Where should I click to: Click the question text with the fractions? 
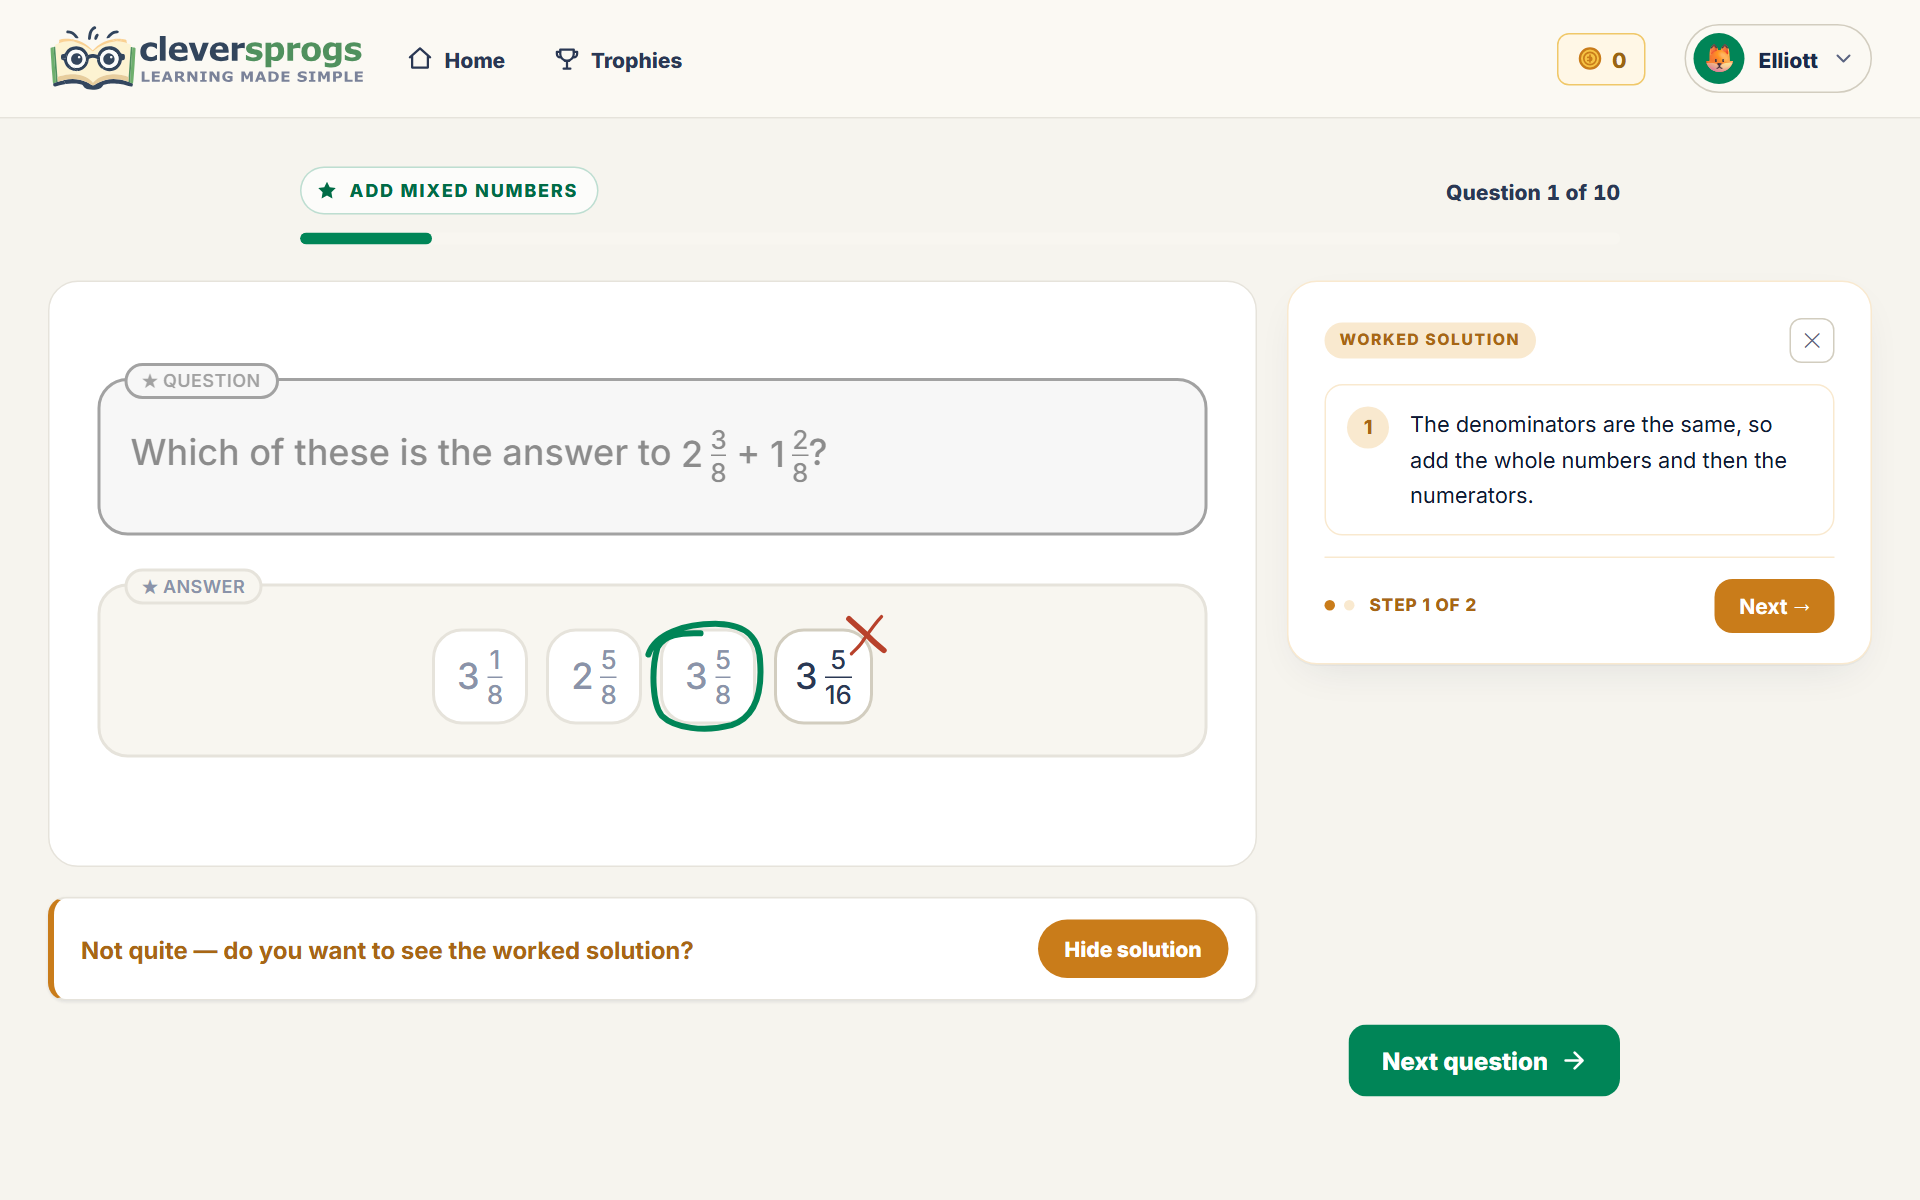point(479,455)
